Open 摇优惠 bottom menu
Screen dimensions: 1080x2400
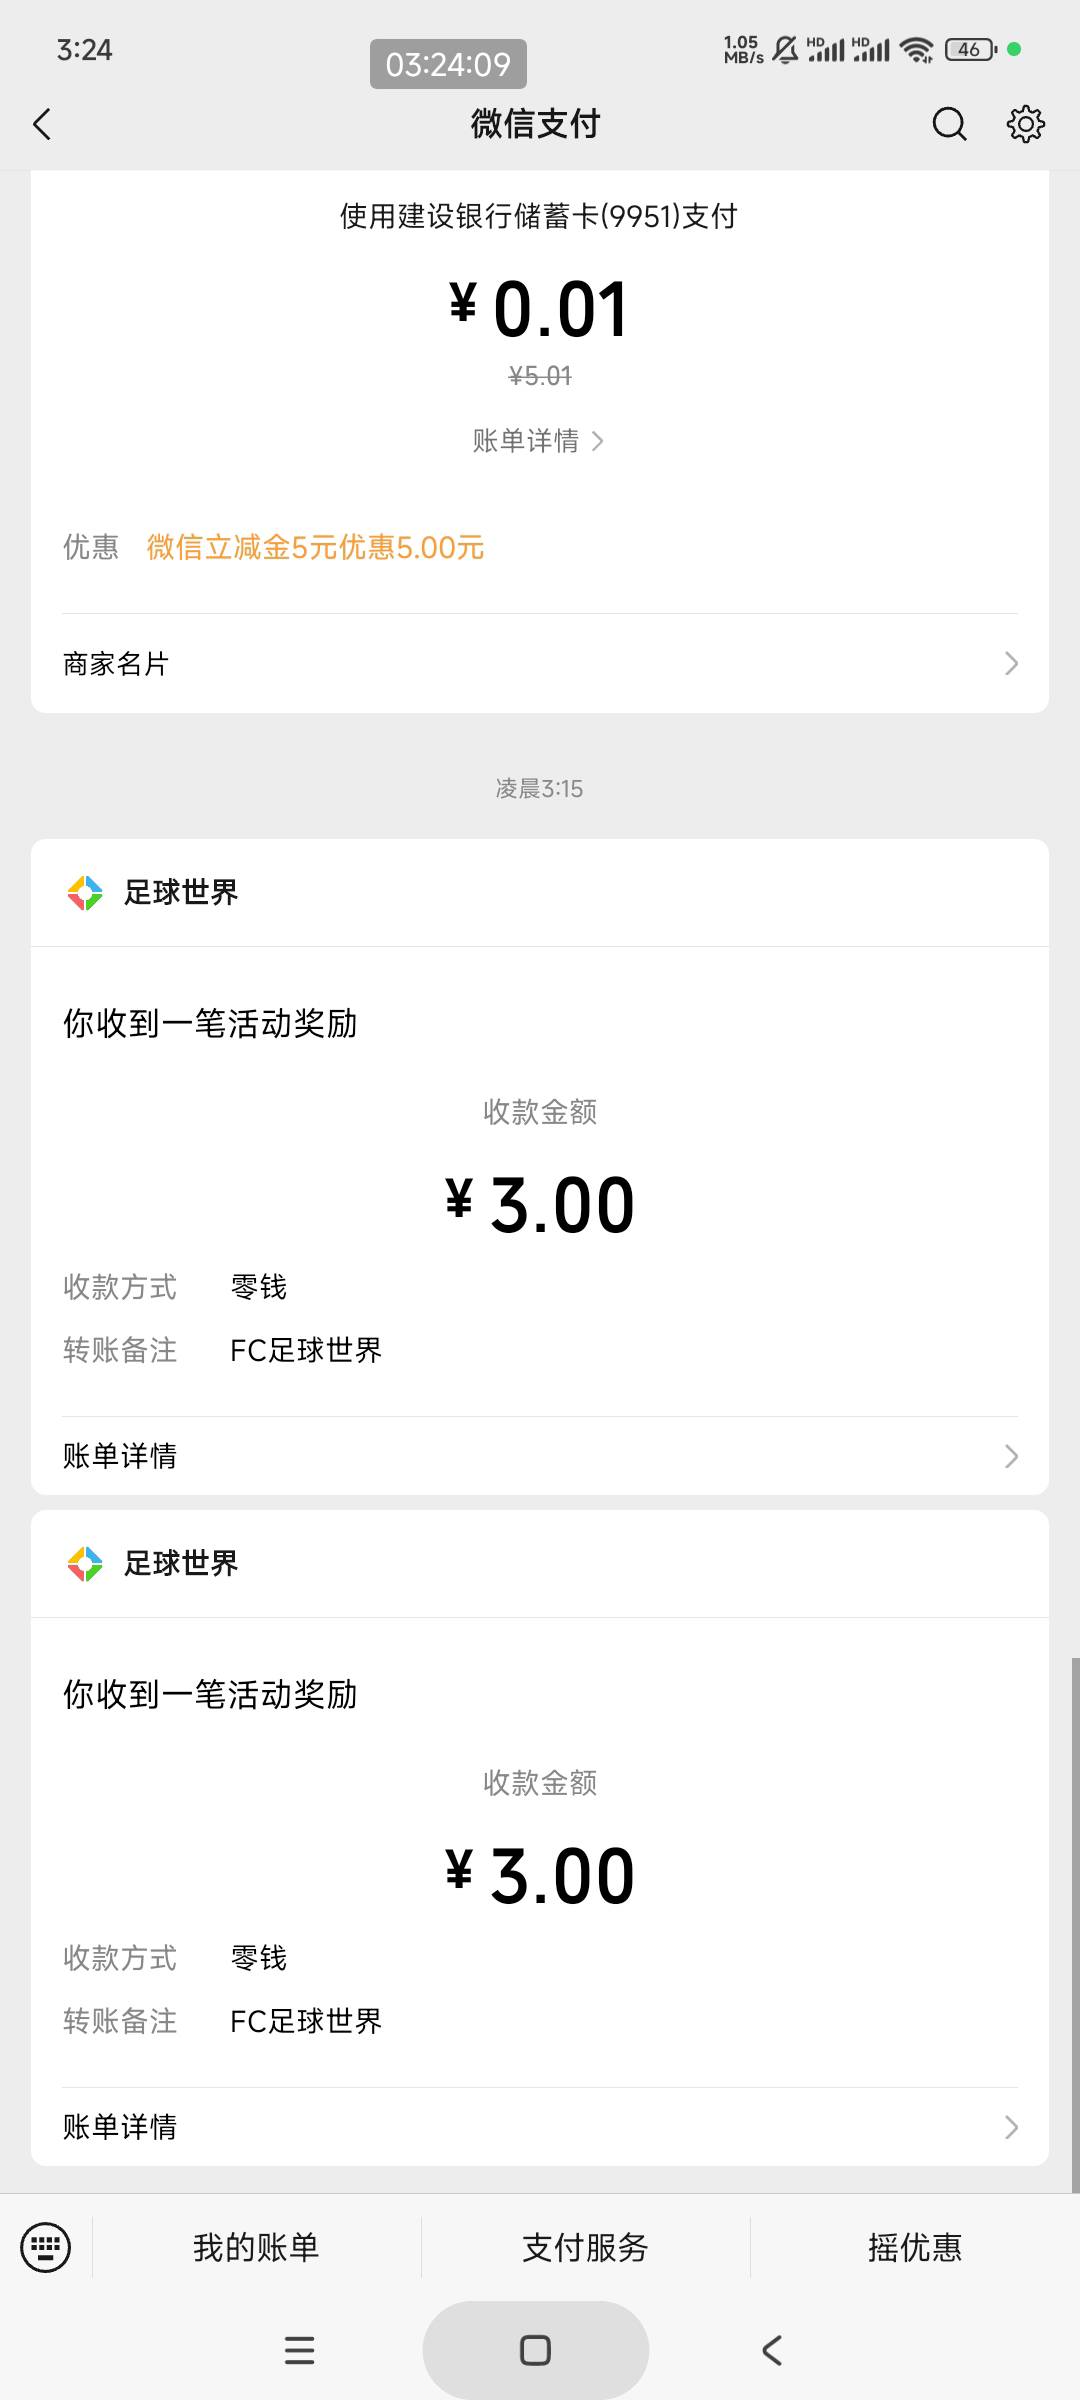(x=915, y=2247)
